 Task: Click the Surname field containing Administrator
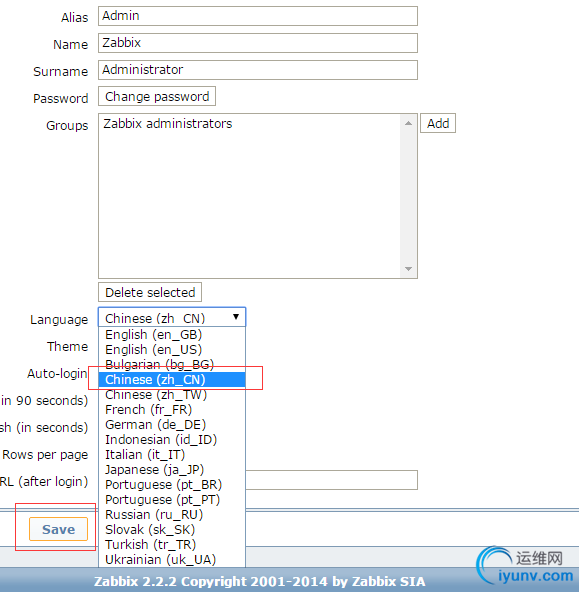click(258, 70)
